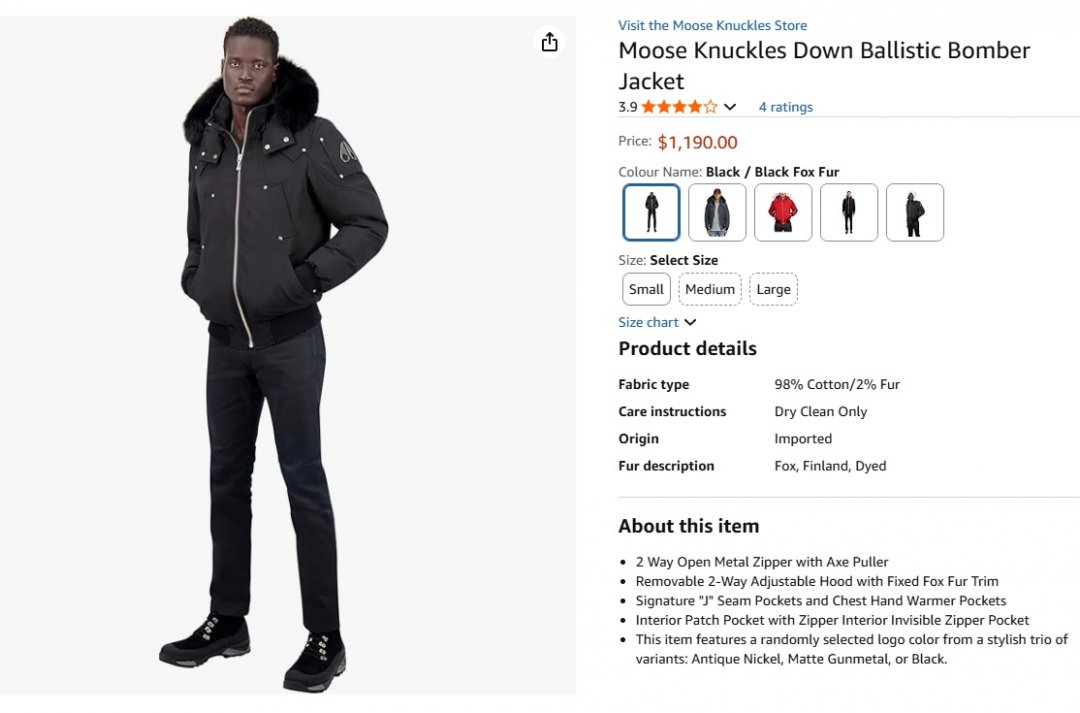This screenshot has width=1080, height=713.
Task: Click the 3.9 rating number
Action: coord(627,107)
